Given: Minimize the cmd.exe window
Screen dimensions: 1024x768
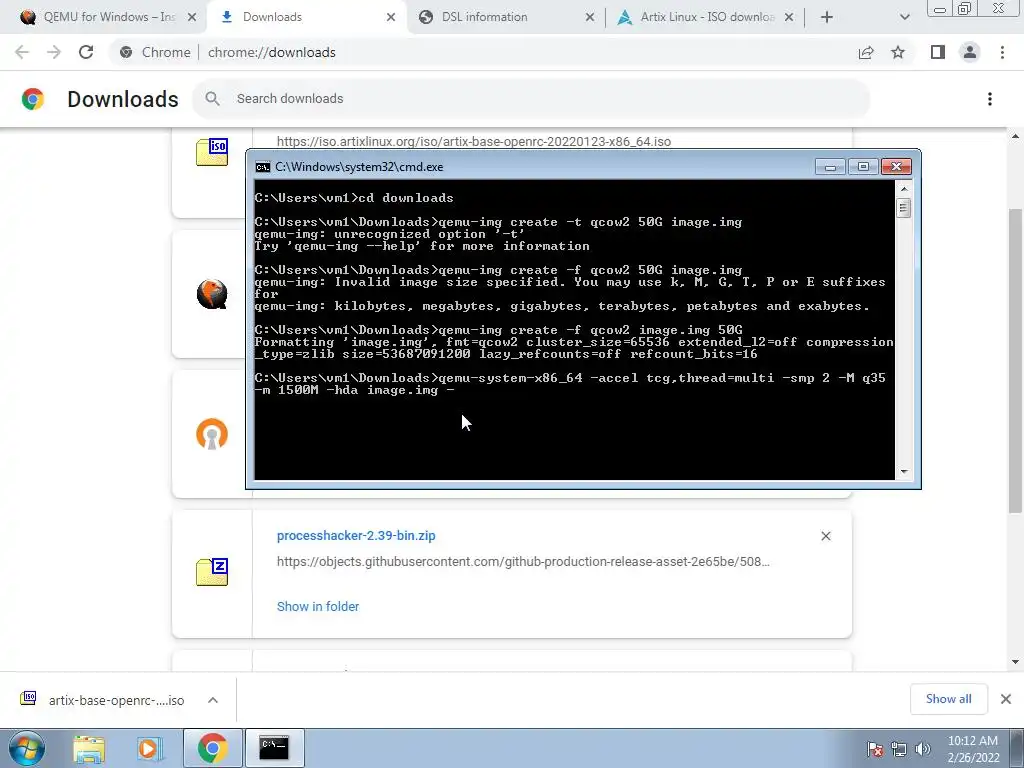Looking at the screenshot, I should pyautogui.click(x=830, y=167).
